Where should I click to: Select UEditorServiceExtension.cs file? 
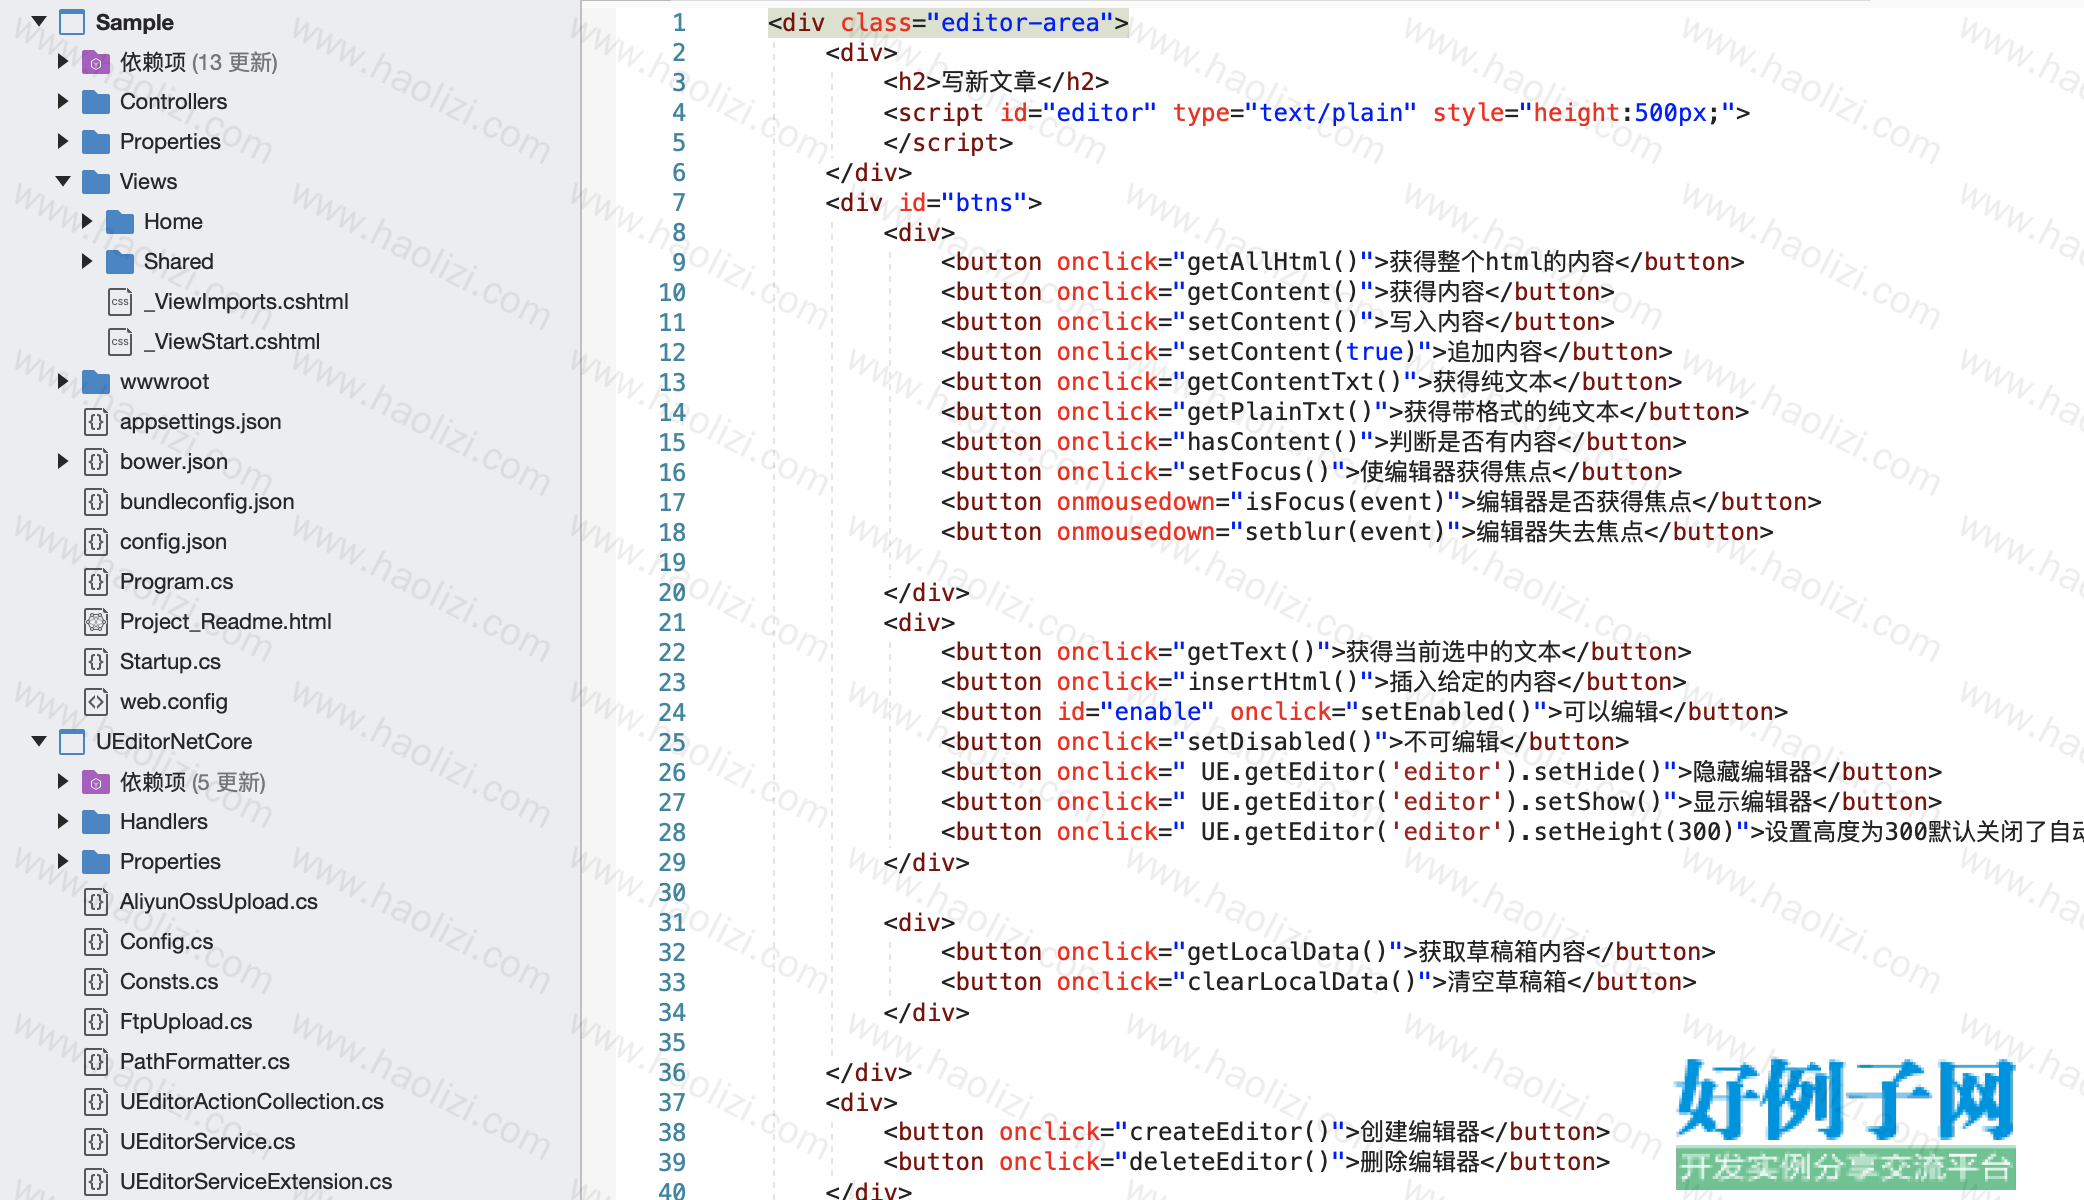pyautogui.click(x=256, y=1181)
